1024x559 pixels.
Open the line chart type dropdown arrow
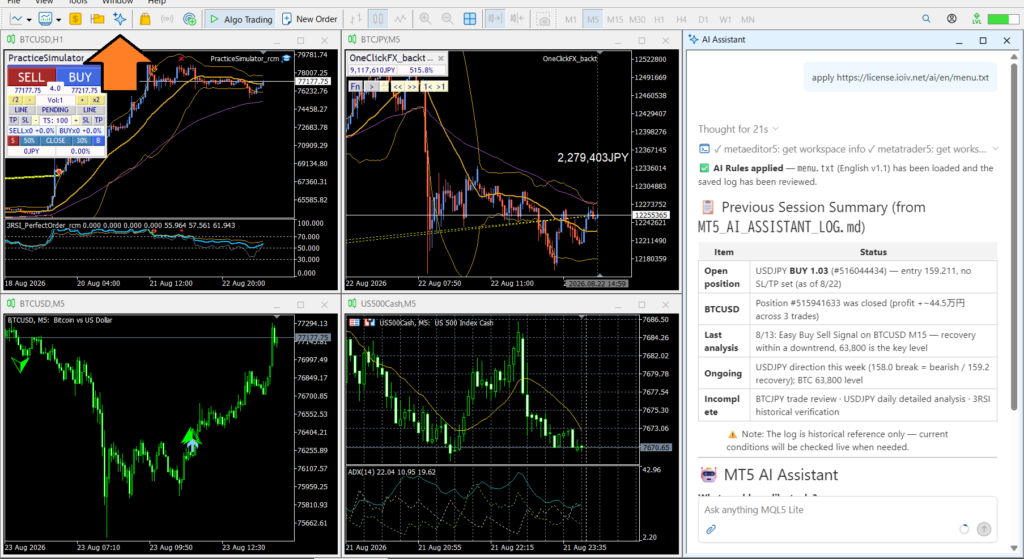pyautogui.click(x=29, y=20)
